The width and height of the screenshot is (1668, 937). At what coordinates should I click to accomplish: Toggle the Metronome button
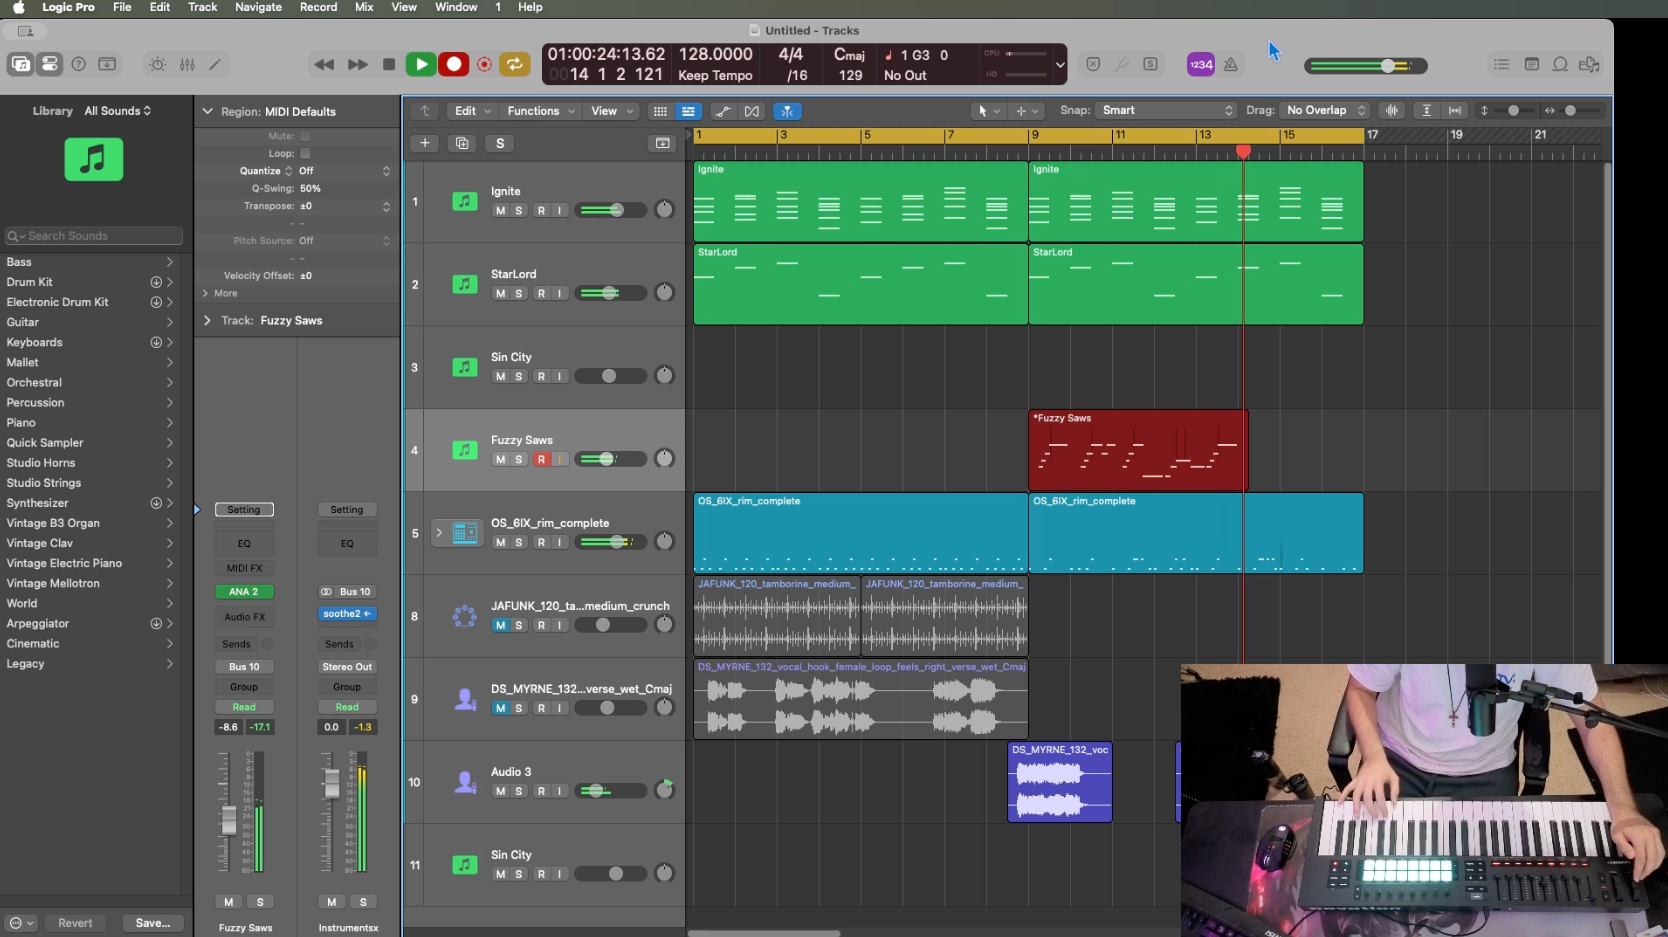[1231, 64]
